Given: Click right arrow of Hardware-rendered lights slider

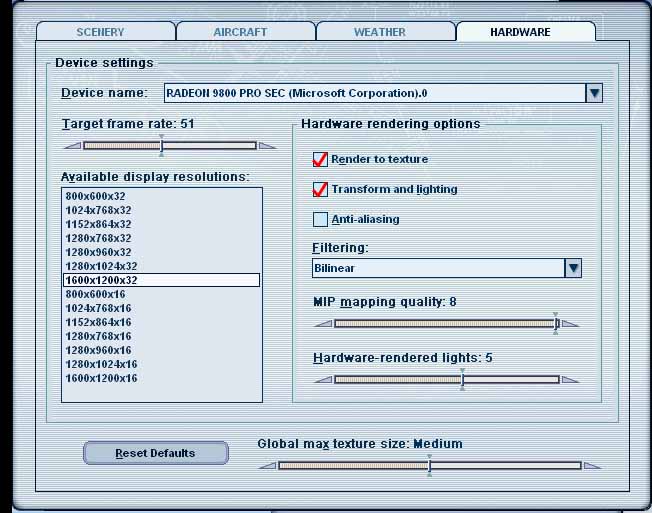Looking at the screenshot, I should coord(570,380).
